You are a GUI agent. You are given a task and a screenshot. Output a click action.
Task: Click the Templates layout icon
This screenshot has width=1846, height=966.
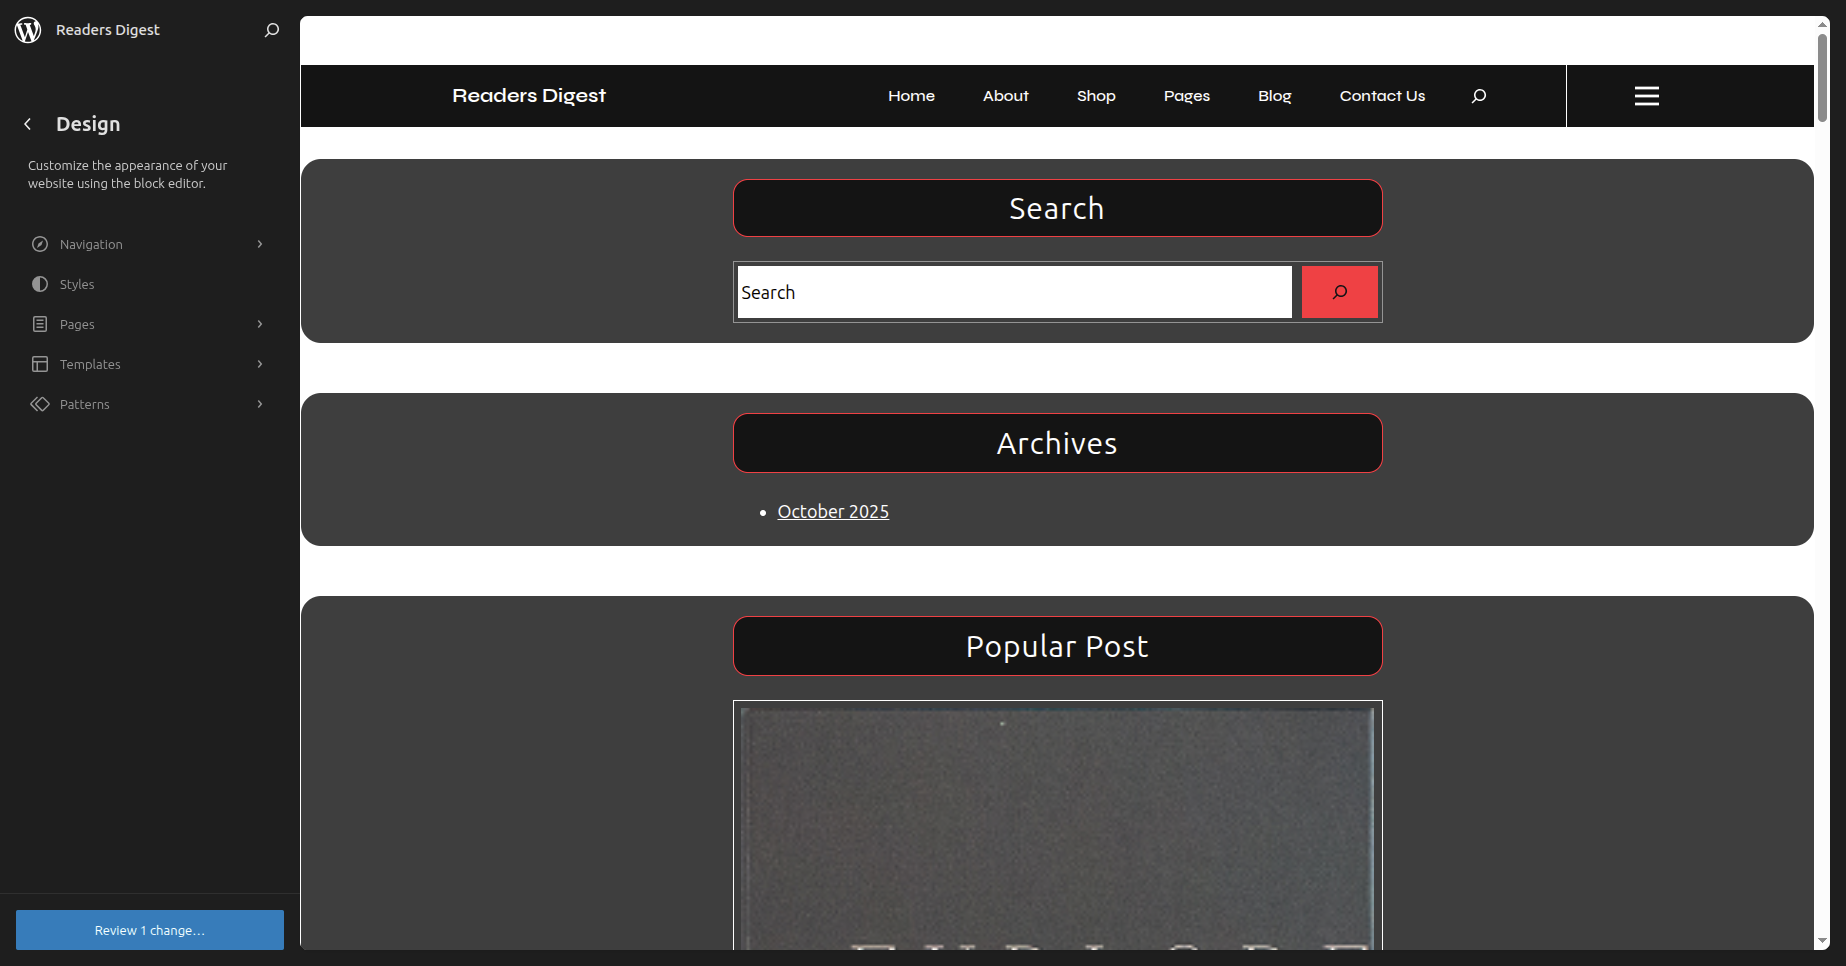(x=40, y=364)
